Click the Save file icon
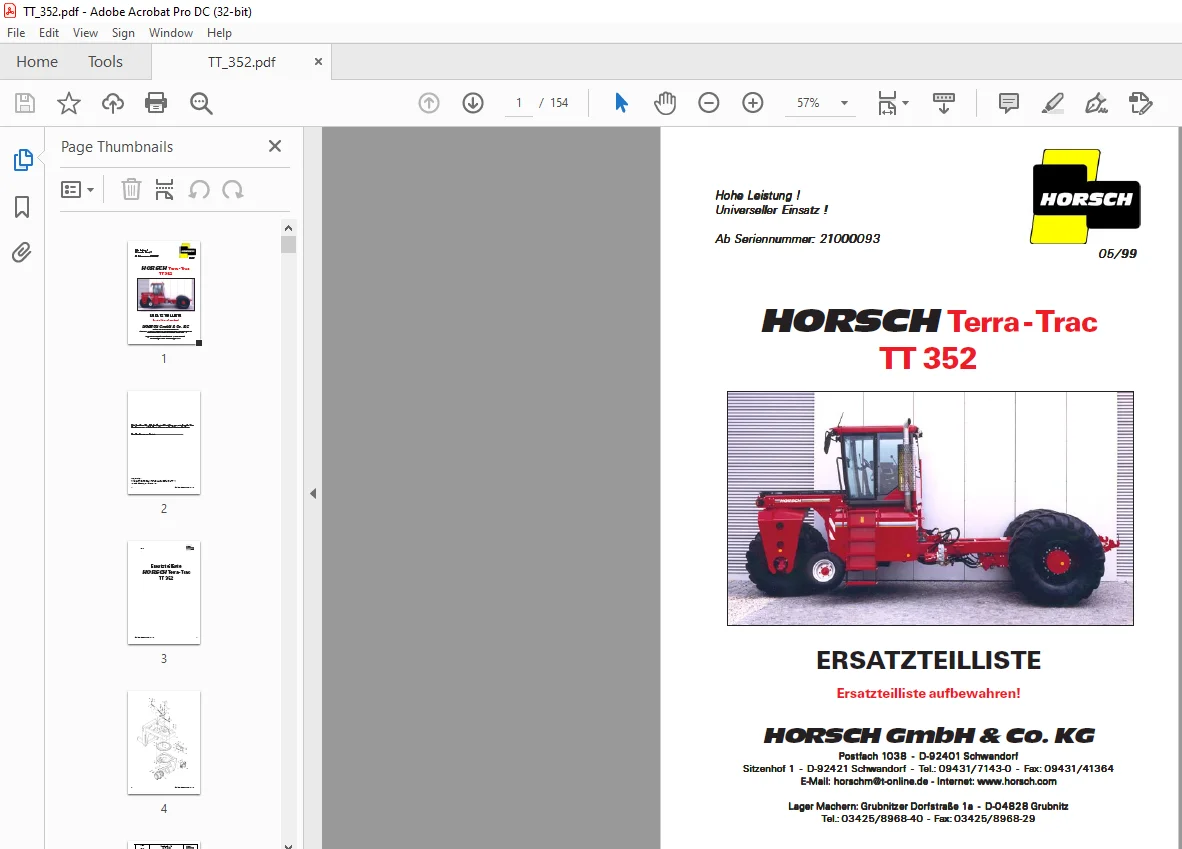Image resolution: width=1182 pixels, height=849 pixels. pyautogui.click(x=25, y=103)
